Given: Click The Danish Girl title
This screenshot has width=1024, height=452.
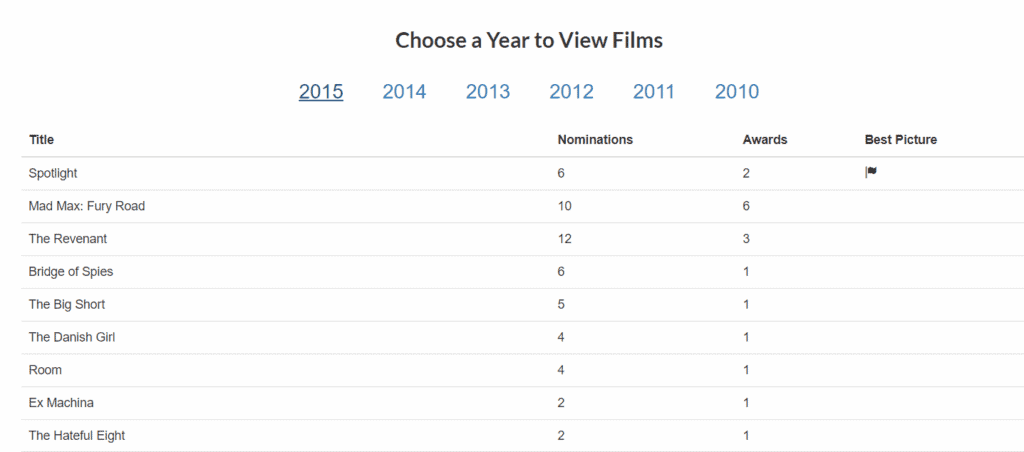Looking at the screenshot, I should 72,337.
